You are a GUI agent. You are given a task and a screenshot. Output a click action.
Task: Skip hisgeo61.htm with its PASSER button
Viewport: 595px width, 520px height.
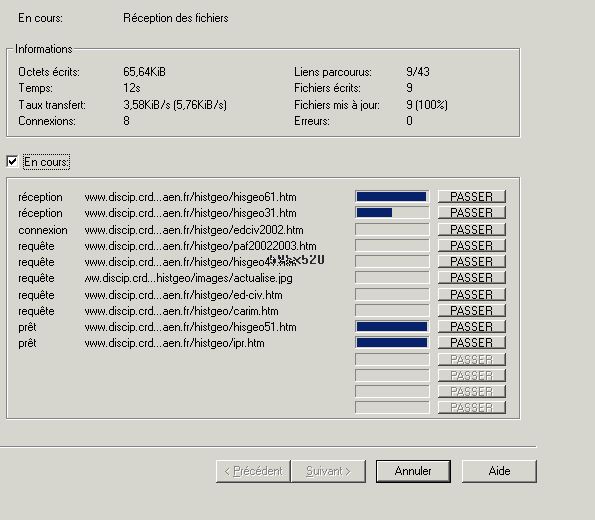tap(472, 197)
